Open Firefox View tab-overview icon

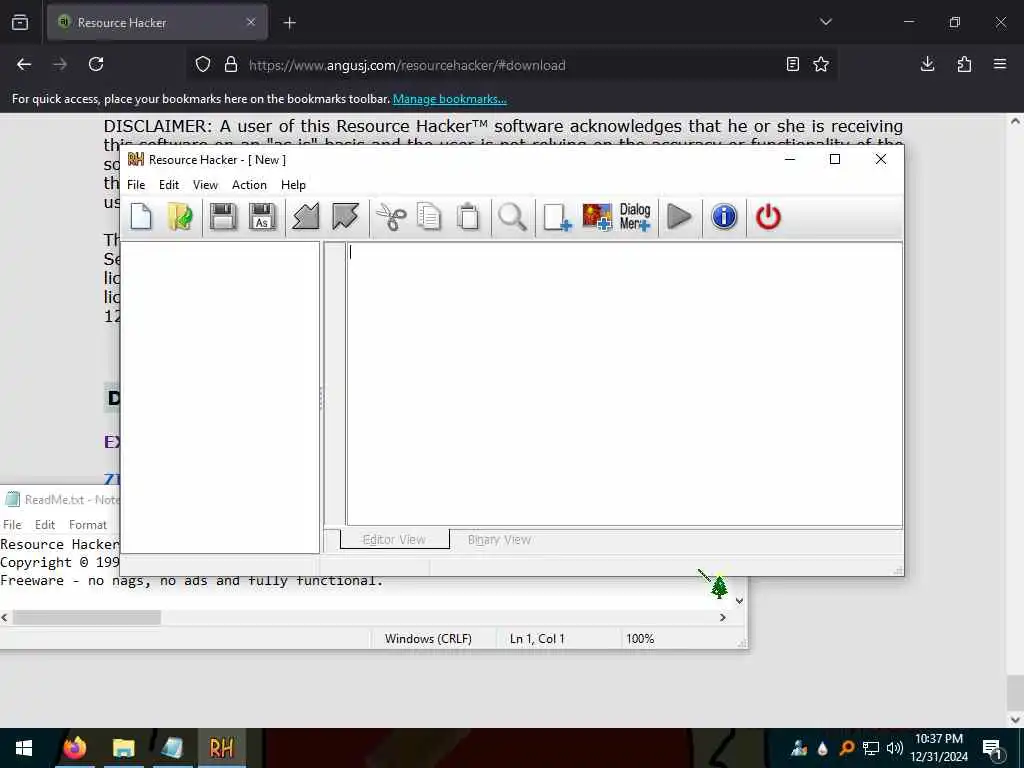pos(20,23)
